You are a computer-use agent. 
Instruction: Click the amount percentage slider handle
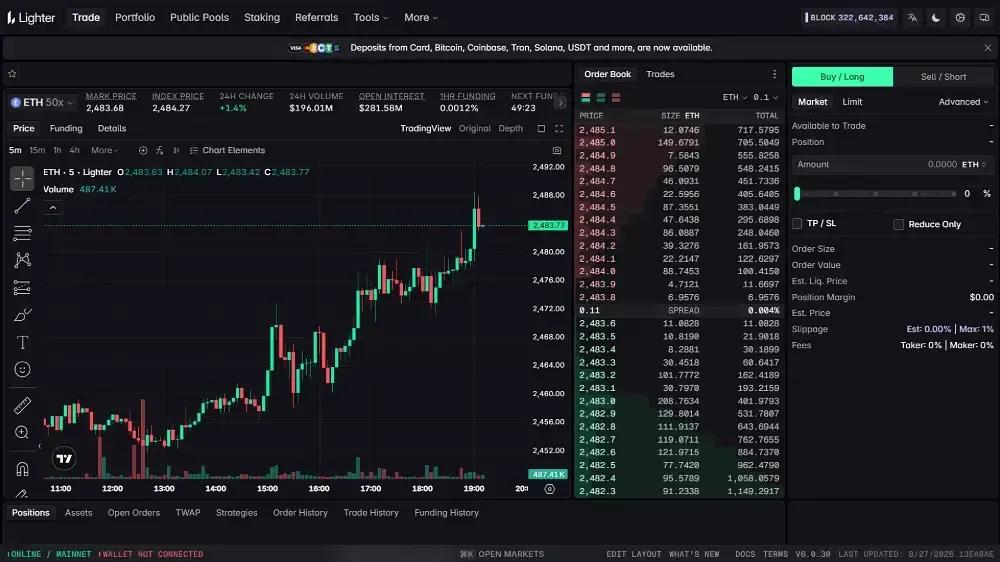click(x=797, y=194)
